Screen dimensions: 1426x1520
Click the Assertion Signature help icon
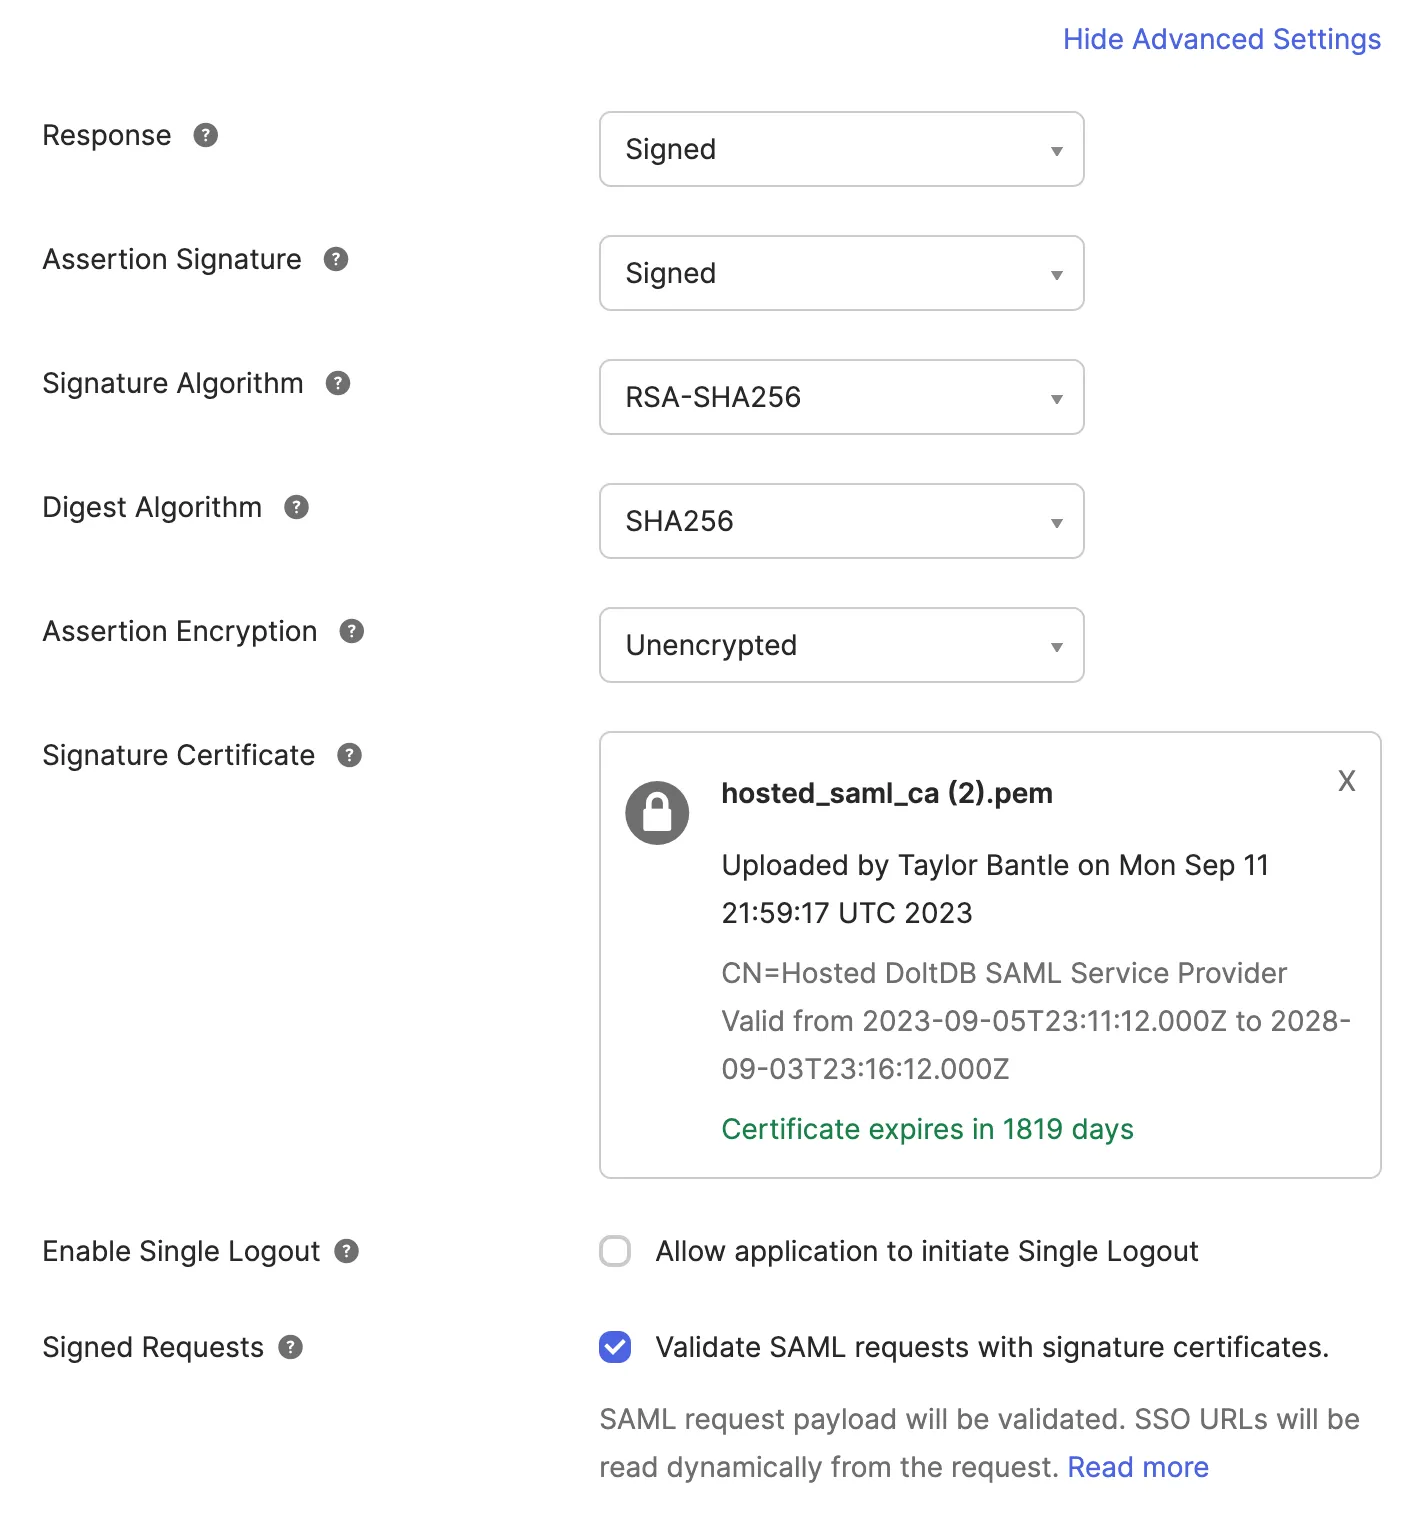point(336,259)
